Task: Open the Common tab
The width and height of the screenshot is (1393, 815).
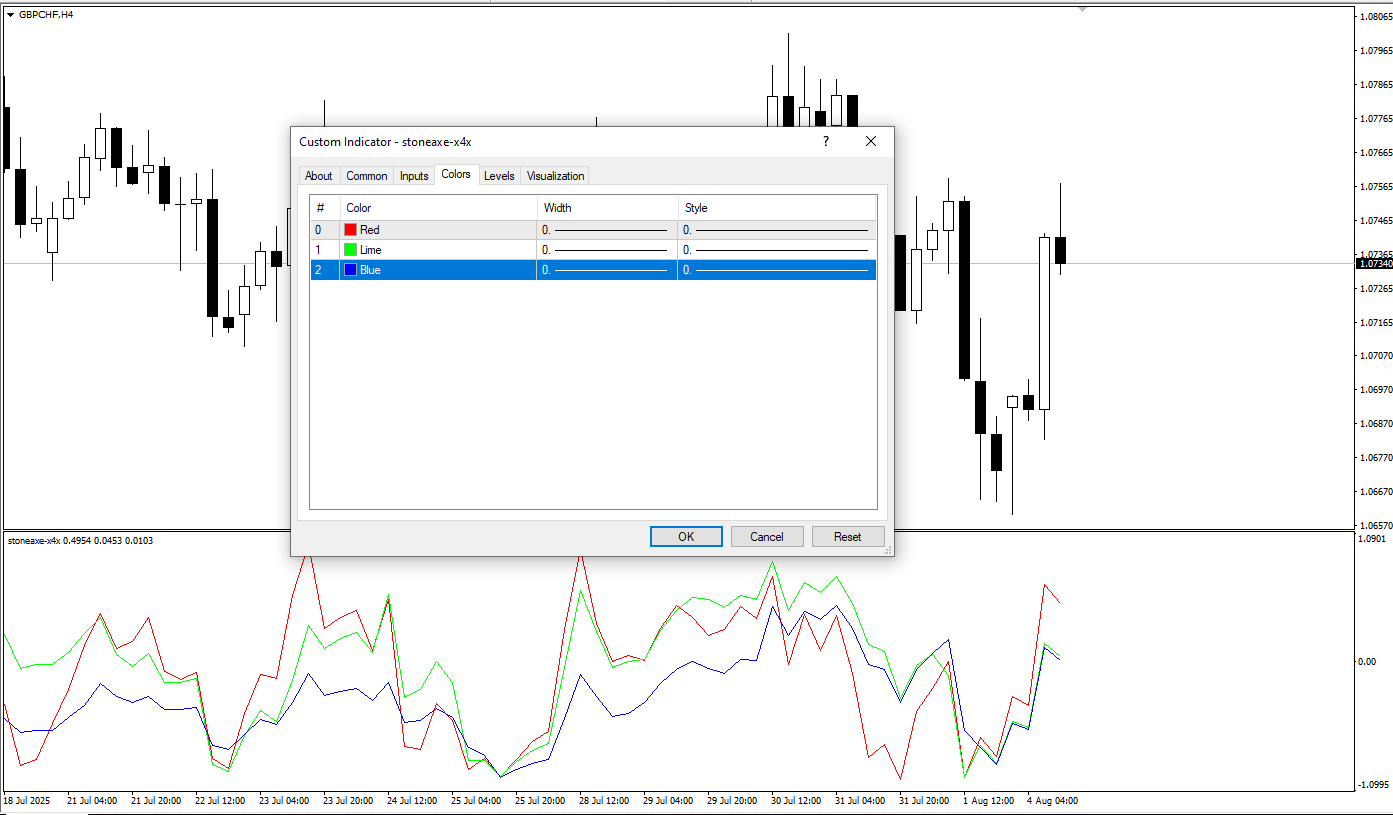Action: coord(366,176)
